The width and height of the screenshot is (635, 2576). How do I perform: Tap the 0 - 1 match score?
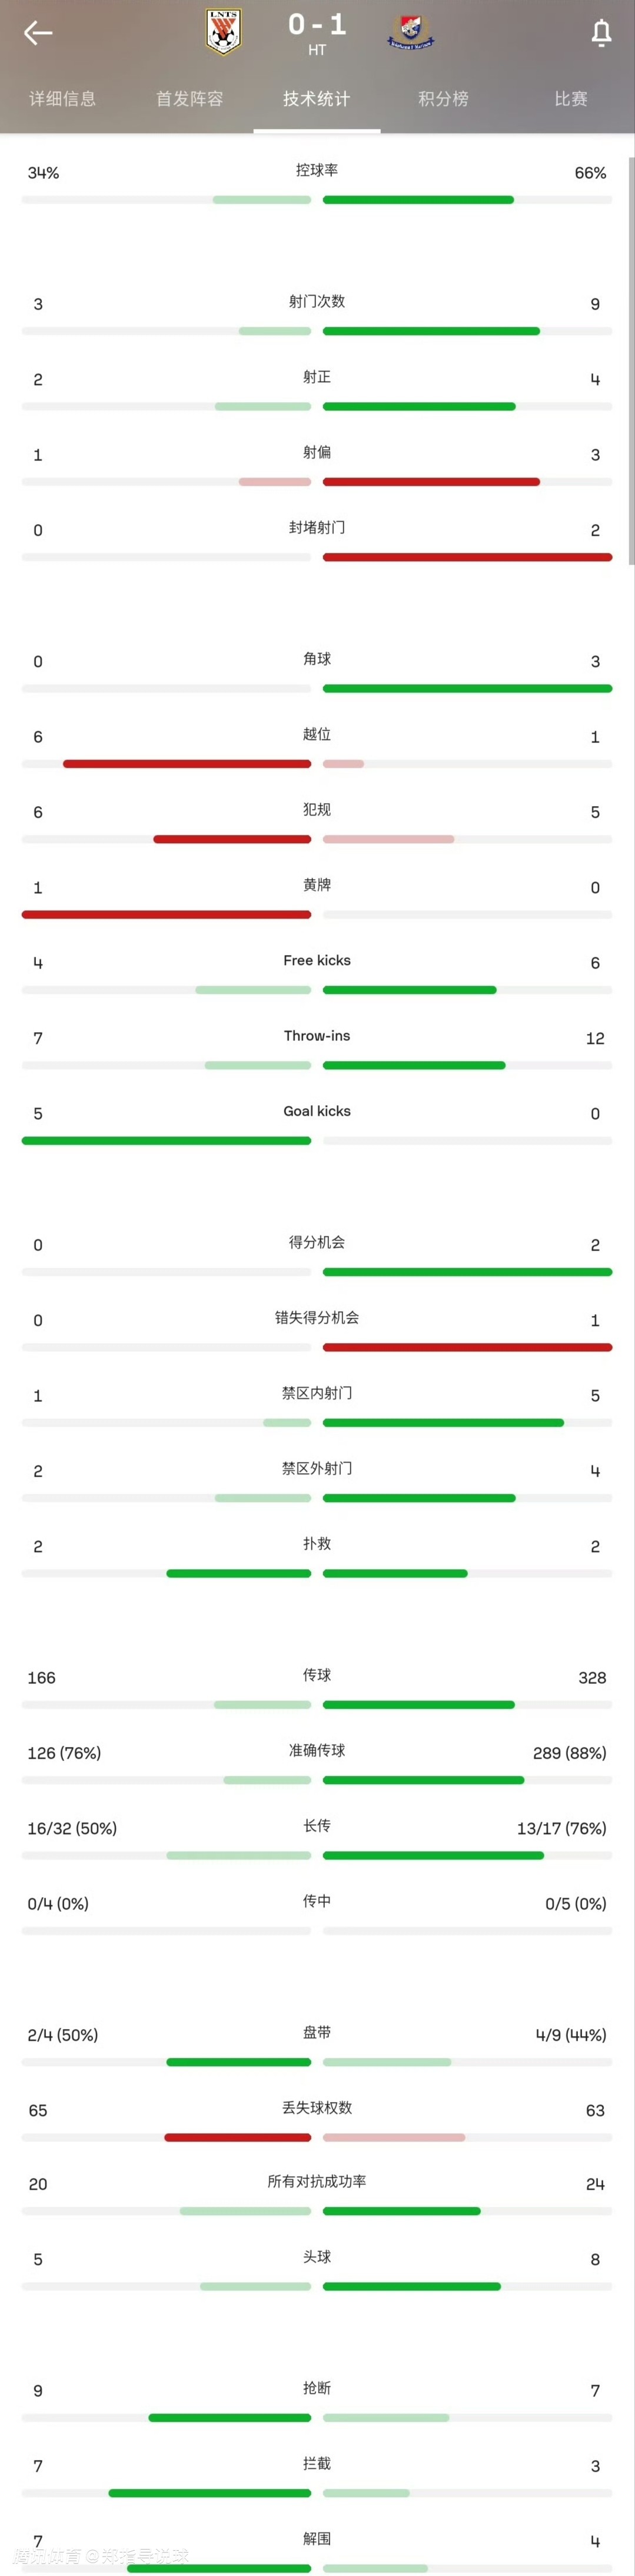coord(317,24)
